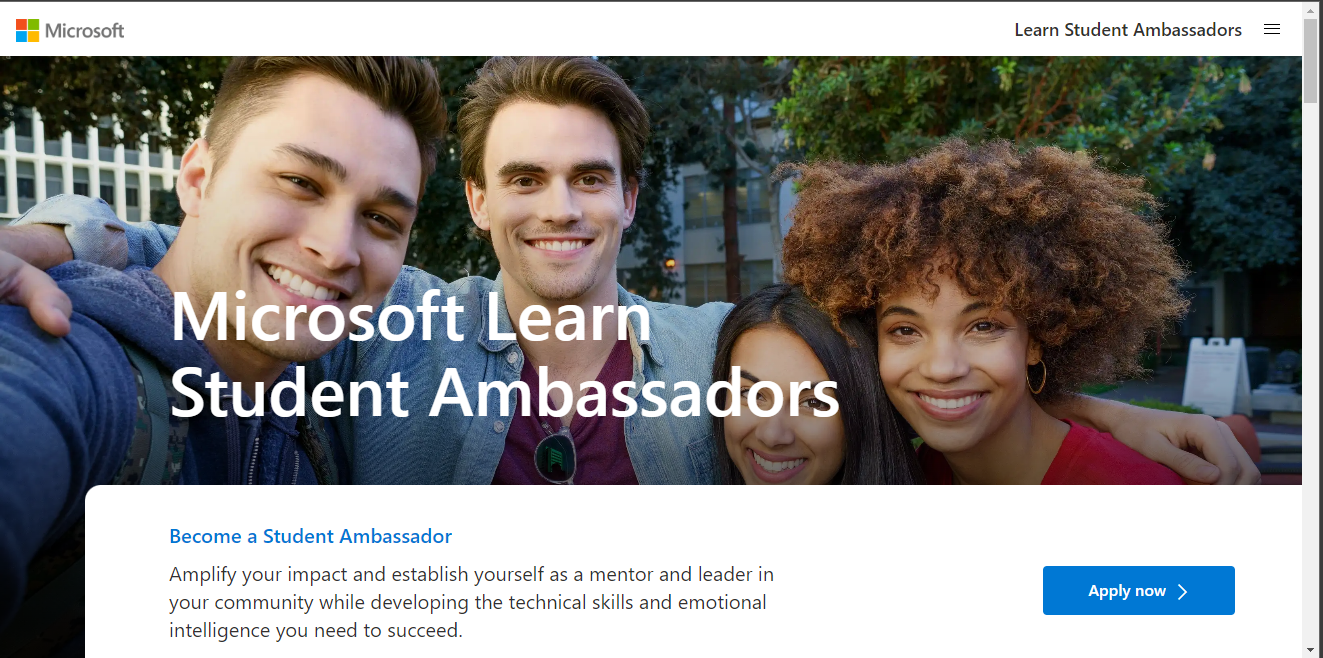The width and height of the screenshot is (1323, 658).
Task: Click the scrollbar down arrow
Action: coord(1312,649)
